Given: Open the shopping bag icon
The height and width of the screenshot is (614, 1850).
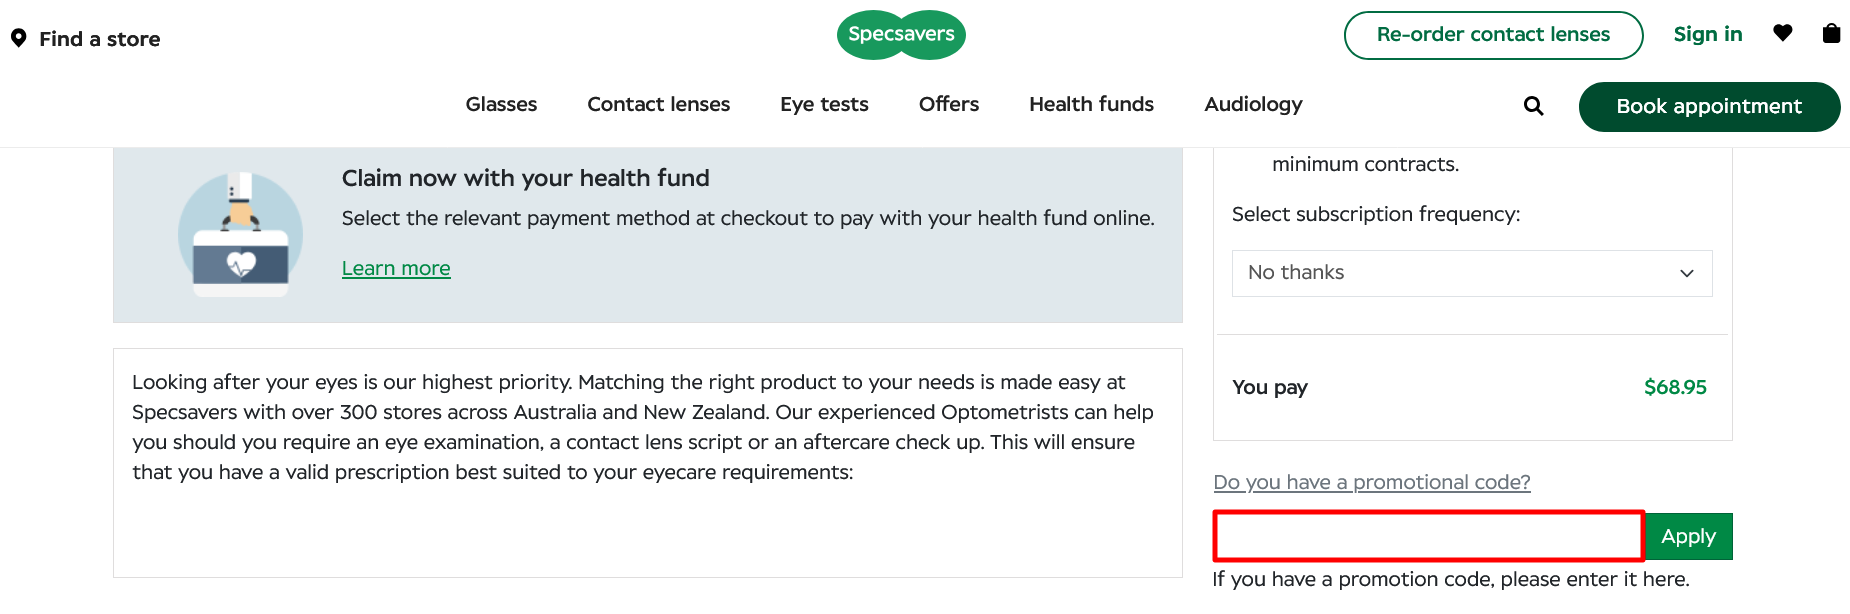Looking at the screenshot, I should [1831, 33].
